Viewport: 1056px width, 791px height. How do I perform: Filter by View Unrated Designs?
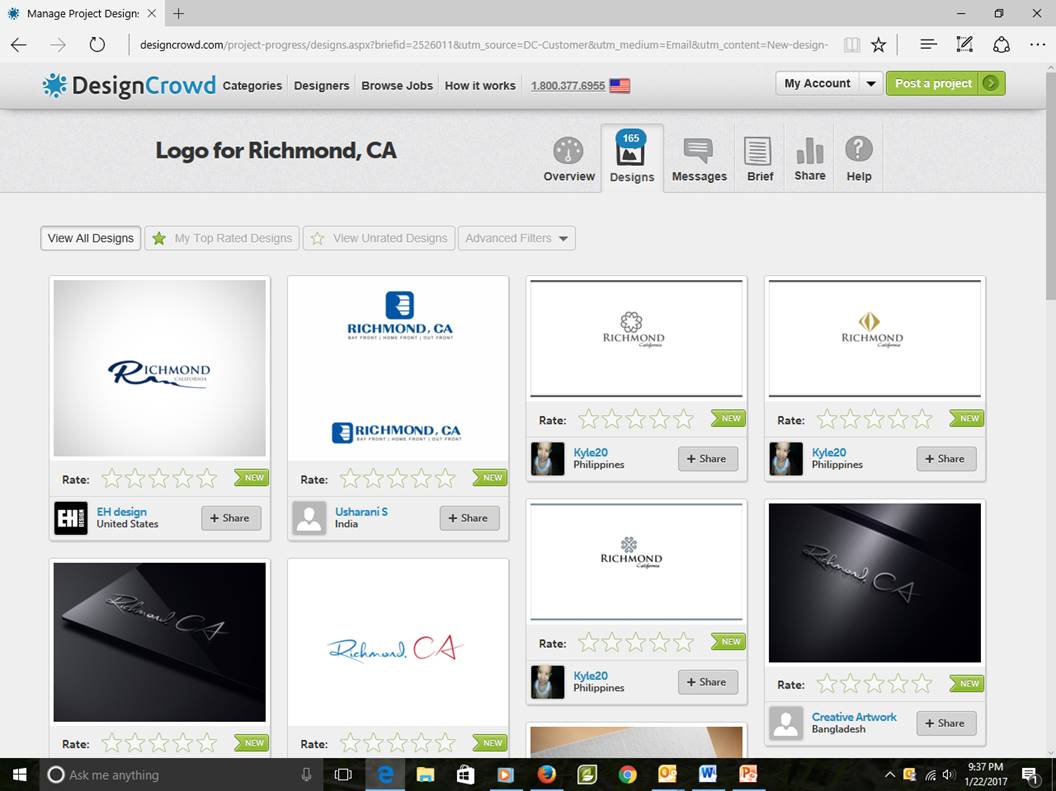tap(379, 238)
